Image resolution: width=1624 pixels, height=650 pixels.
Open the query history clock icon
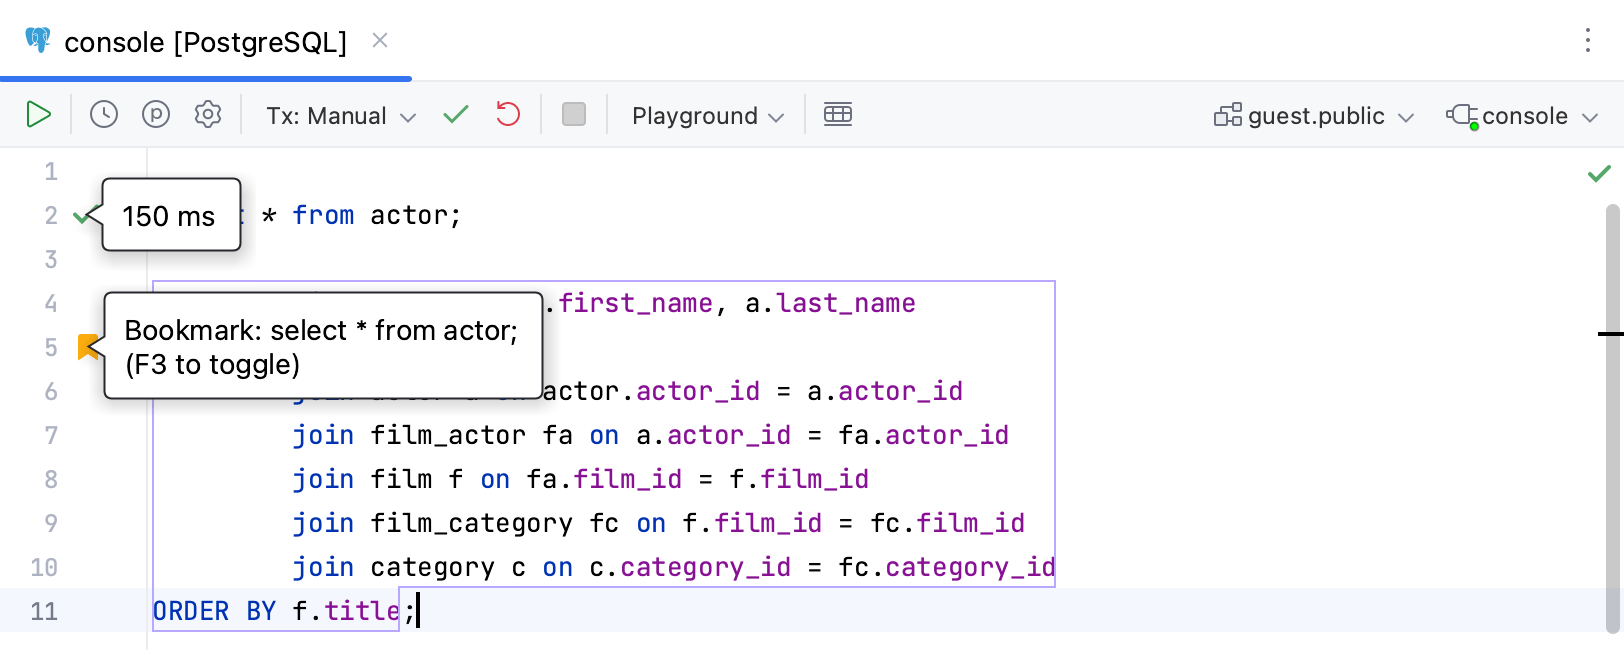pyautogui.click(x=104, y=115)
